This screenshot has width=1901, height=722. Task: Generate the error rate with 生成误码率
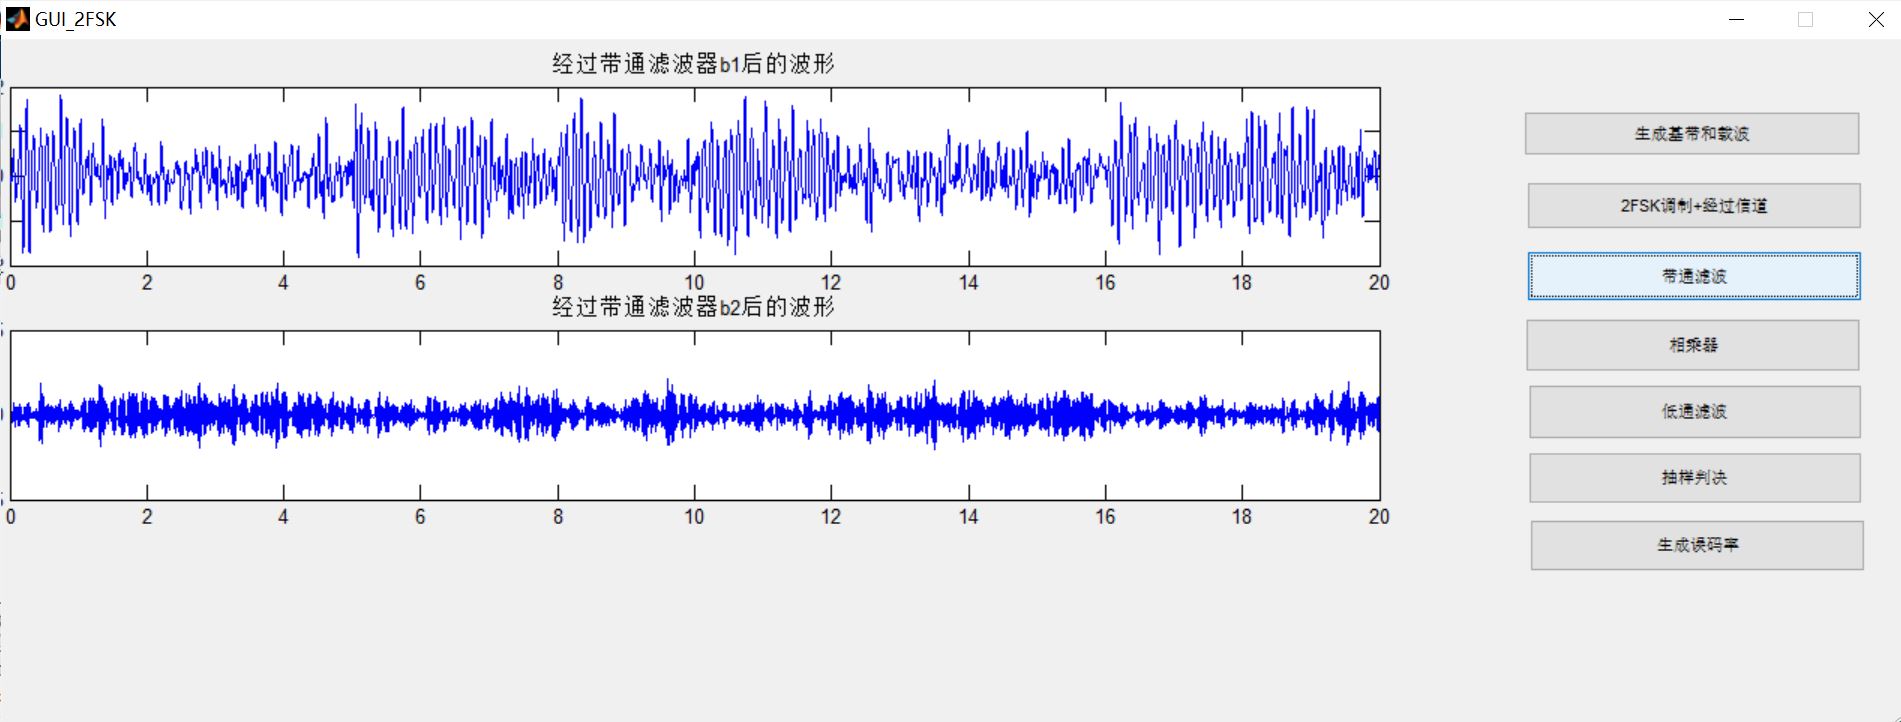coord(1697,545)
